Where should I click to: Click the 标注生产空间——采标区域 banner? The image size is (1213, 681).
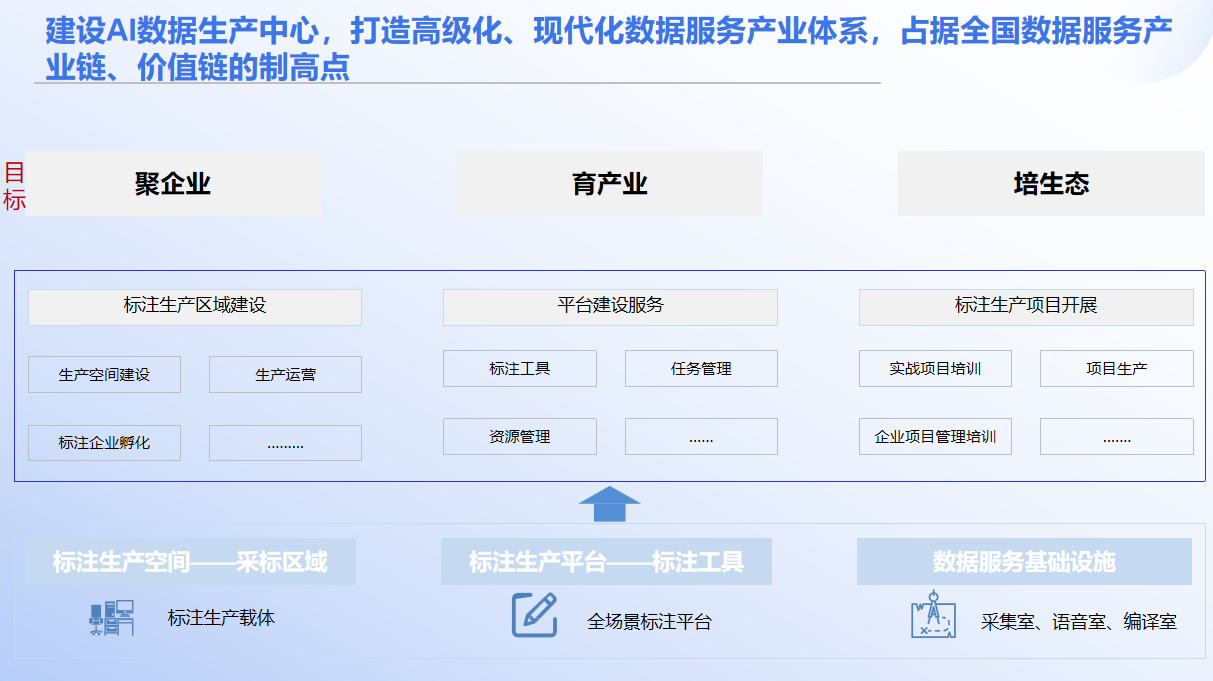[x=190, y=562]
